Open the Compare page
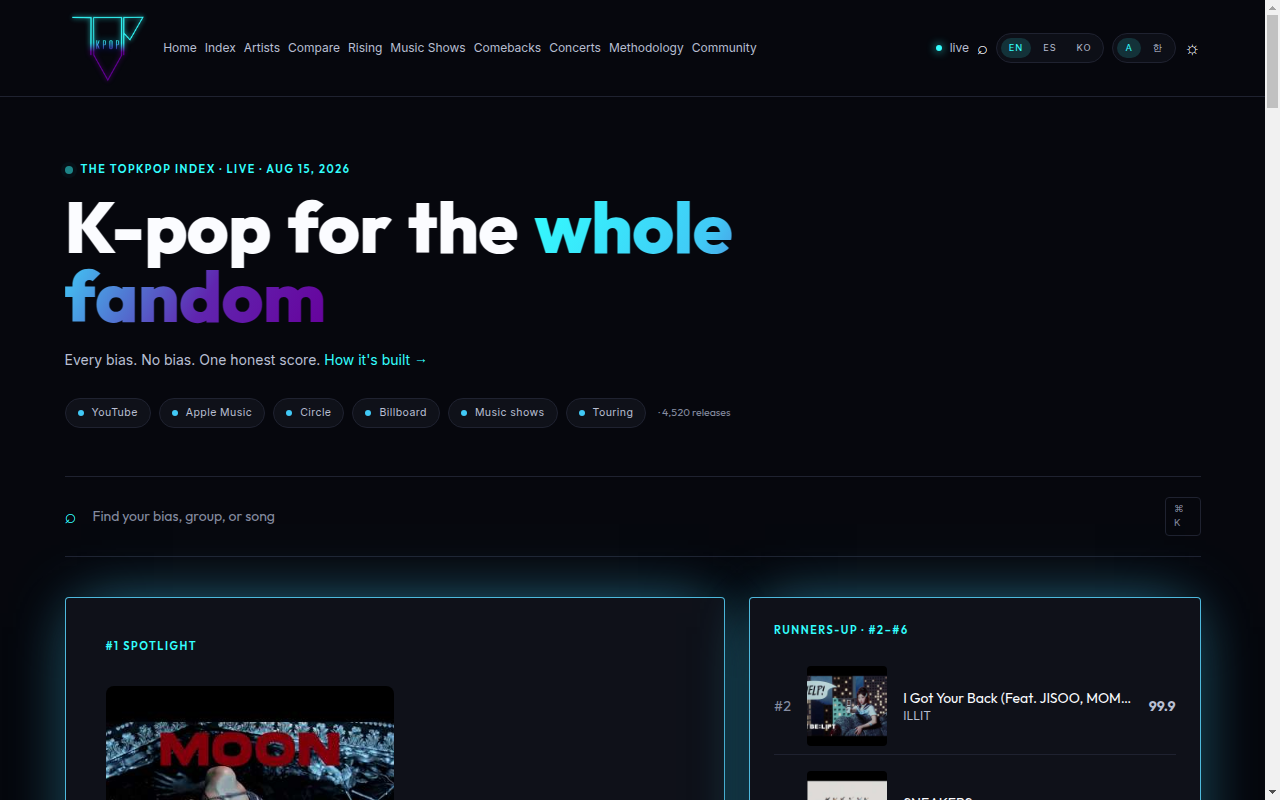Viewport: 1280px width, 800px height. [x=314, y=48]
